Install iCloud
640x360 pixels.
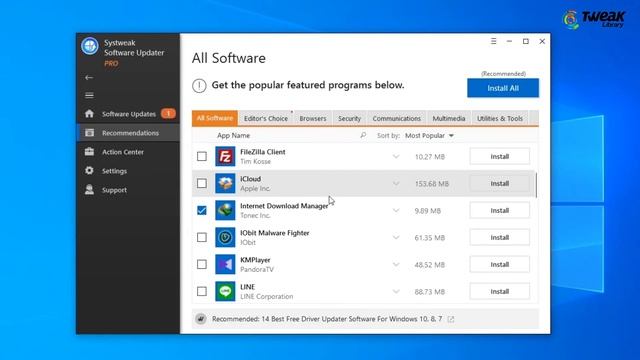(500, 183)
